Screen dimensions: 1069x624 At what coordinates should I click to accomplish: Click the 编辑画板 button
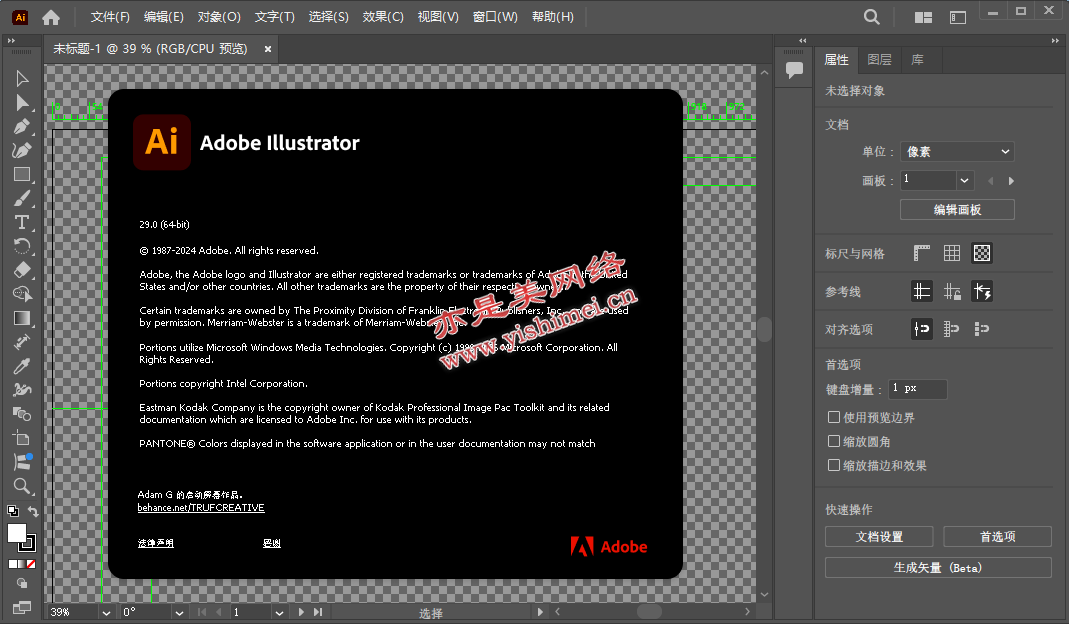point(957,209)
